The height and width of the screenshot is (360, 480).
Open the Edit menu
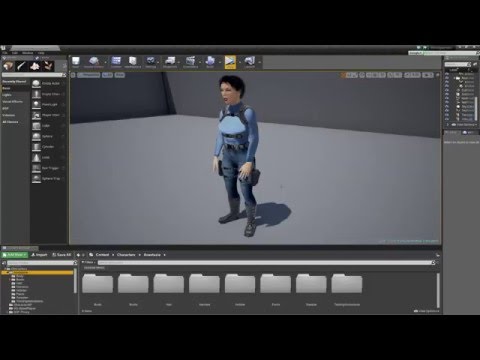[15, 53]
